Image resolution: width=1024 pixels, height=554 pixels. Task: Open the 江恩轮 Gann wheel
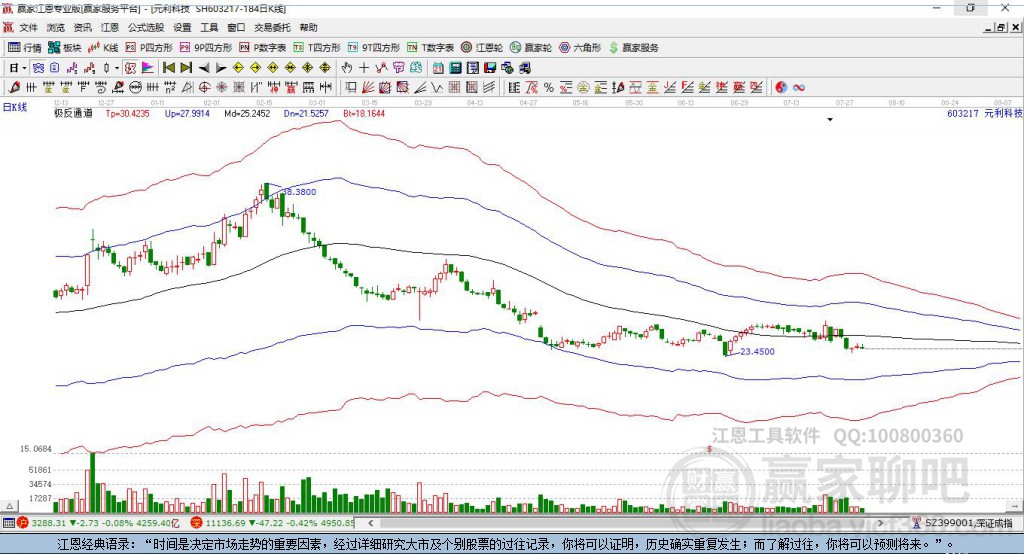(482, 48)
